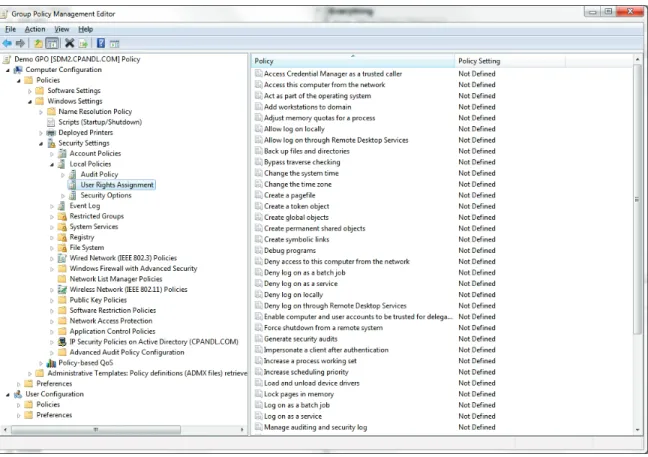The height and width of the screenshot is (457, 648).
Task: Expand the Administrative Templates node
Action: [30, 374]
